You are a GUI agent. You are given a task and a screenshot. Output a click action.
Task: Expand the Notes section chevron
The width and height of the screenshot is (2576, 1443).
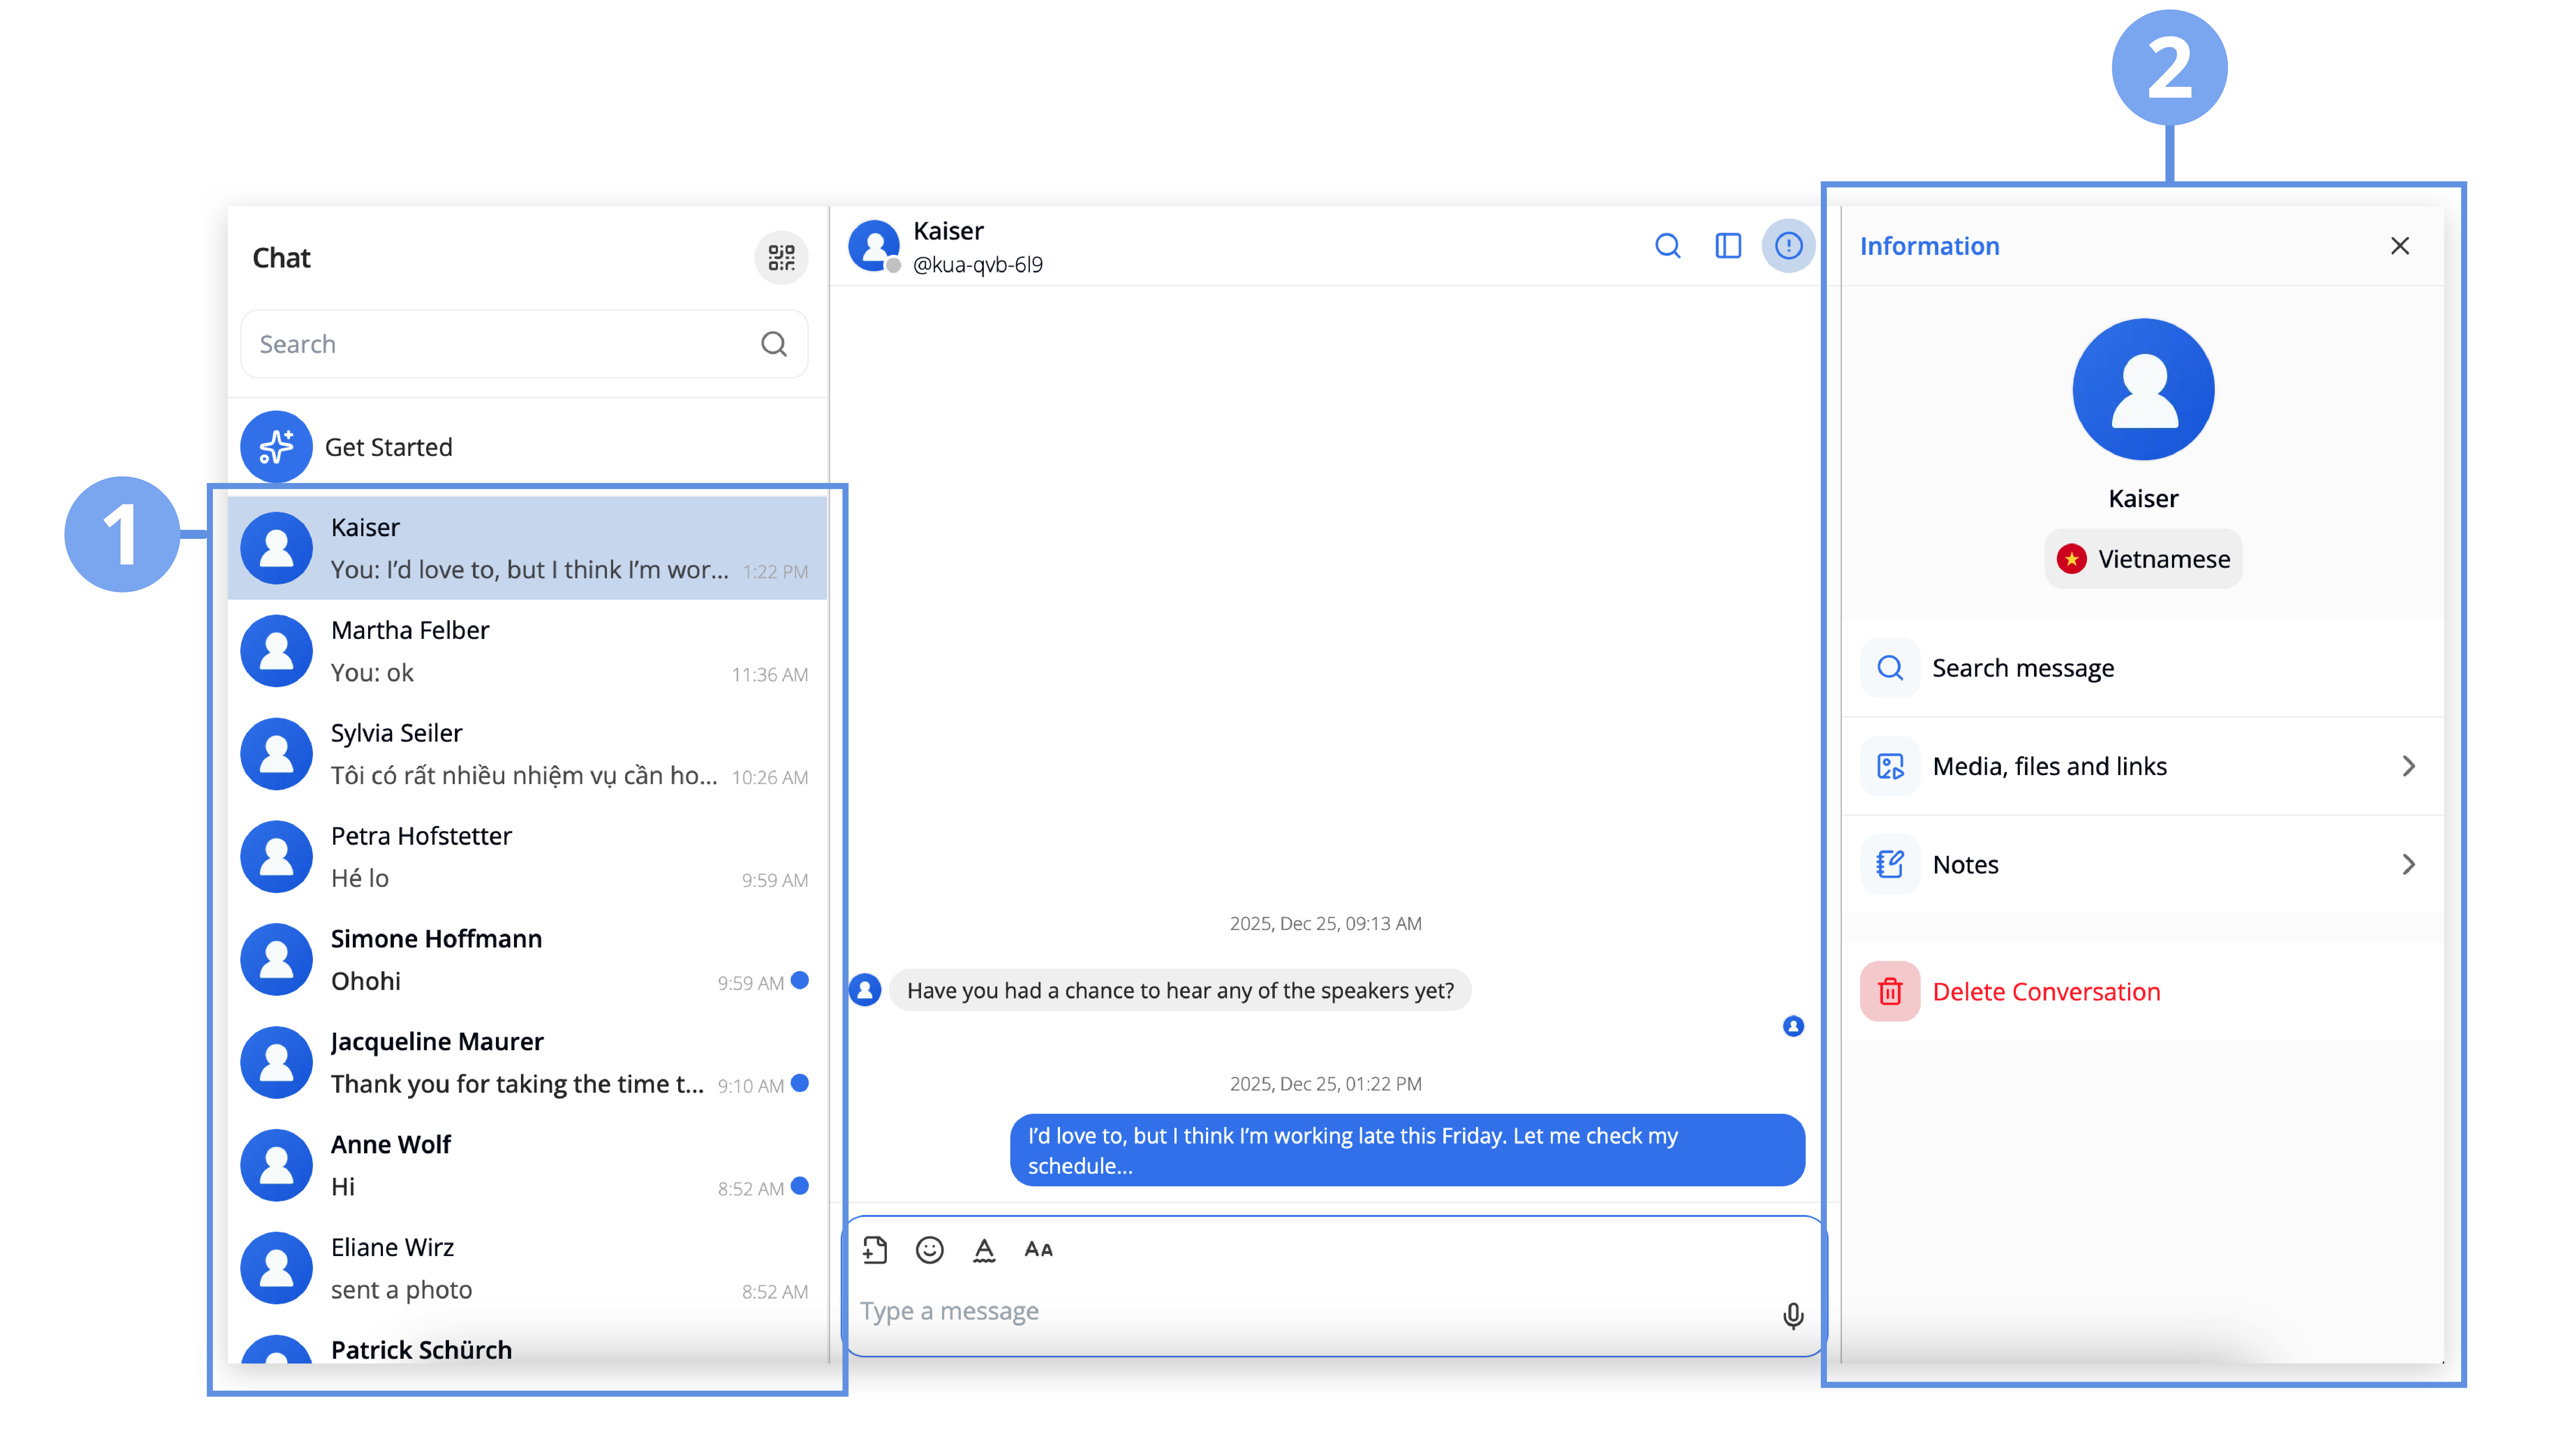[x=2408, y=864]
